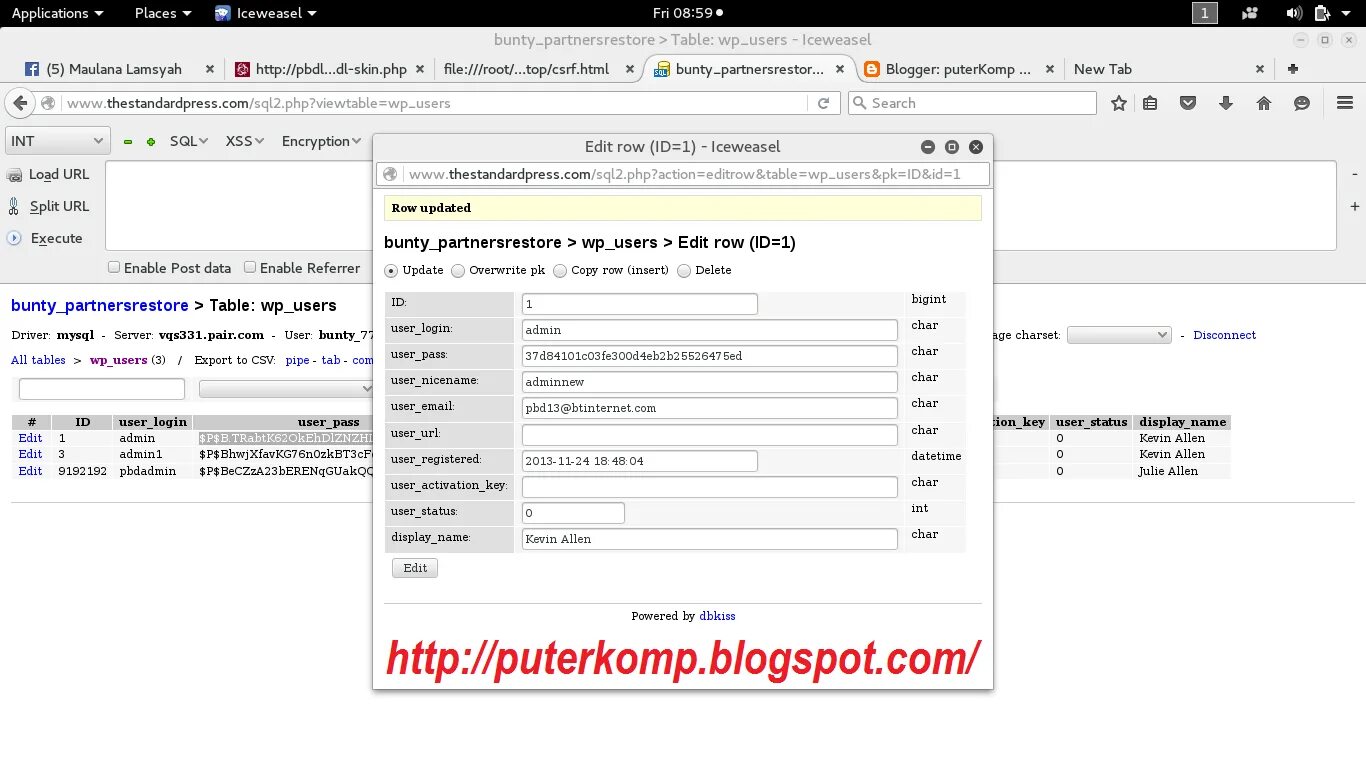Click the bunty_partnersrestore database heading link
The width and height of the screenshot is (1366, 768).
coord(99,306)
